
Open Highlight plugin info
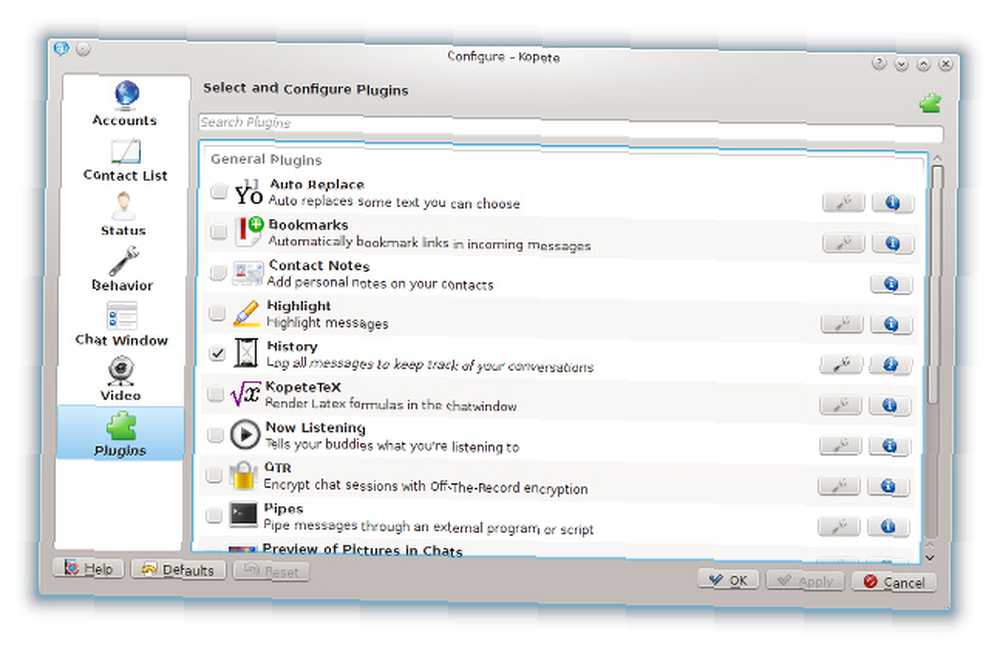pyautogui.click(x=891, y=325)
